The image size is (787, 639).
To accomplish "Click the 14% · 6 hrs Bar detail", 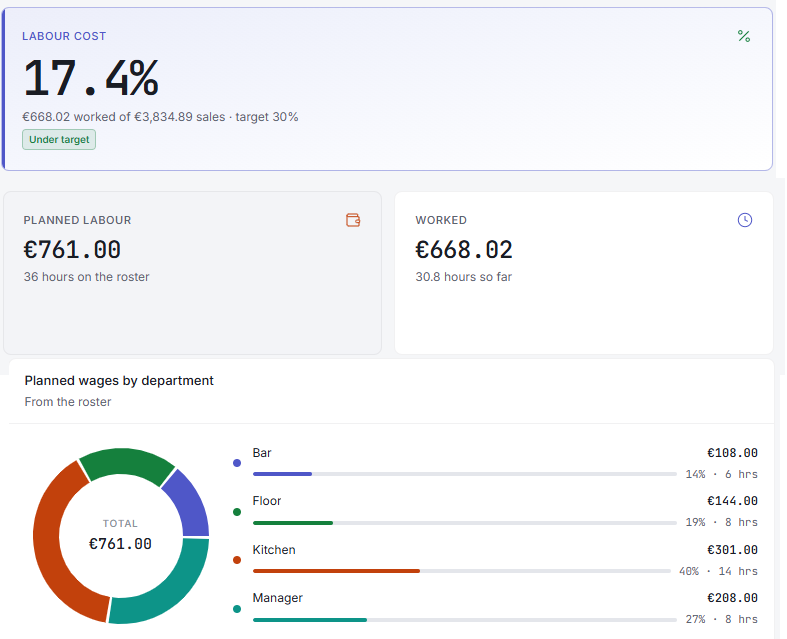I will (722, 474).
